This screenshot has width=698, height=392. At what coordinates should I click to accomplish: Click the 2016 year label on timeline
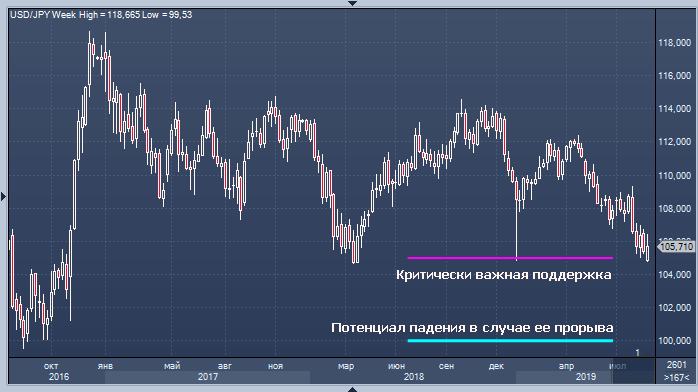pyautogui.click(x=59, y=377)
